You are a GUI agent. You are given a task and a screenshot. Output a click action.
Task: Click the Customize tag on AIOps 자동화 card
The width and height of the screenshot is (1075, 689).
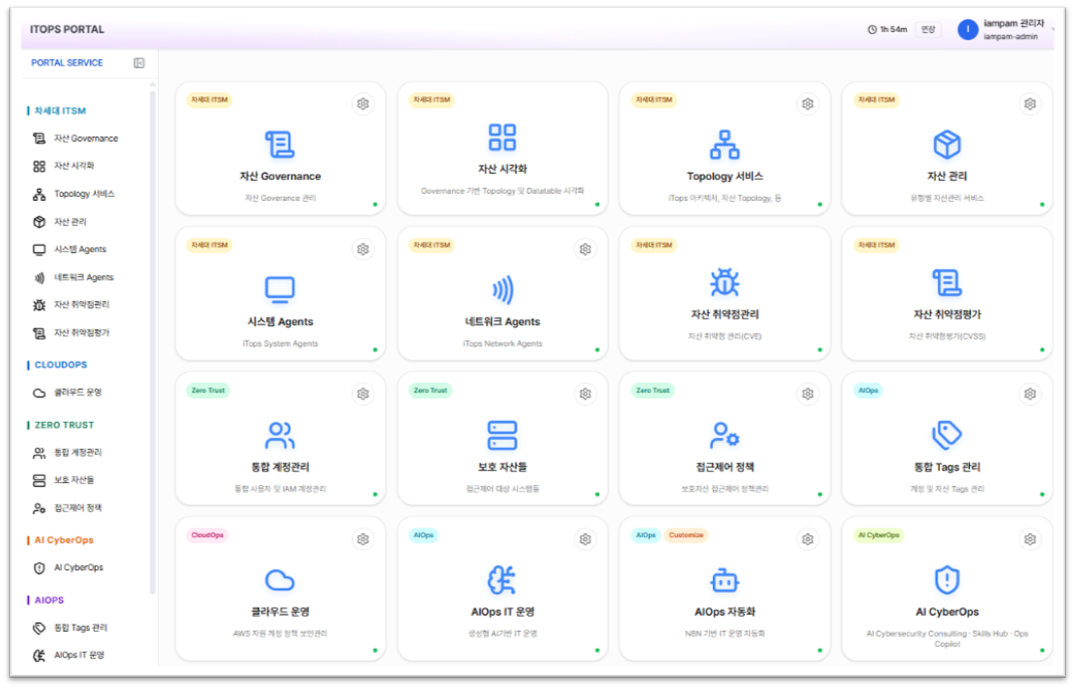coord(686,535)
